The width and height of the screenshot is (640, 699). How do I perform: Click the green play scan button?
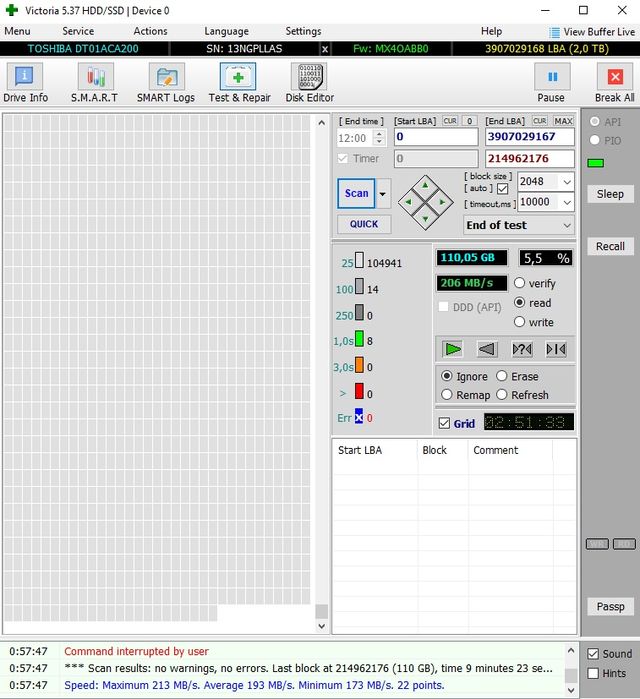click(452, 349)
